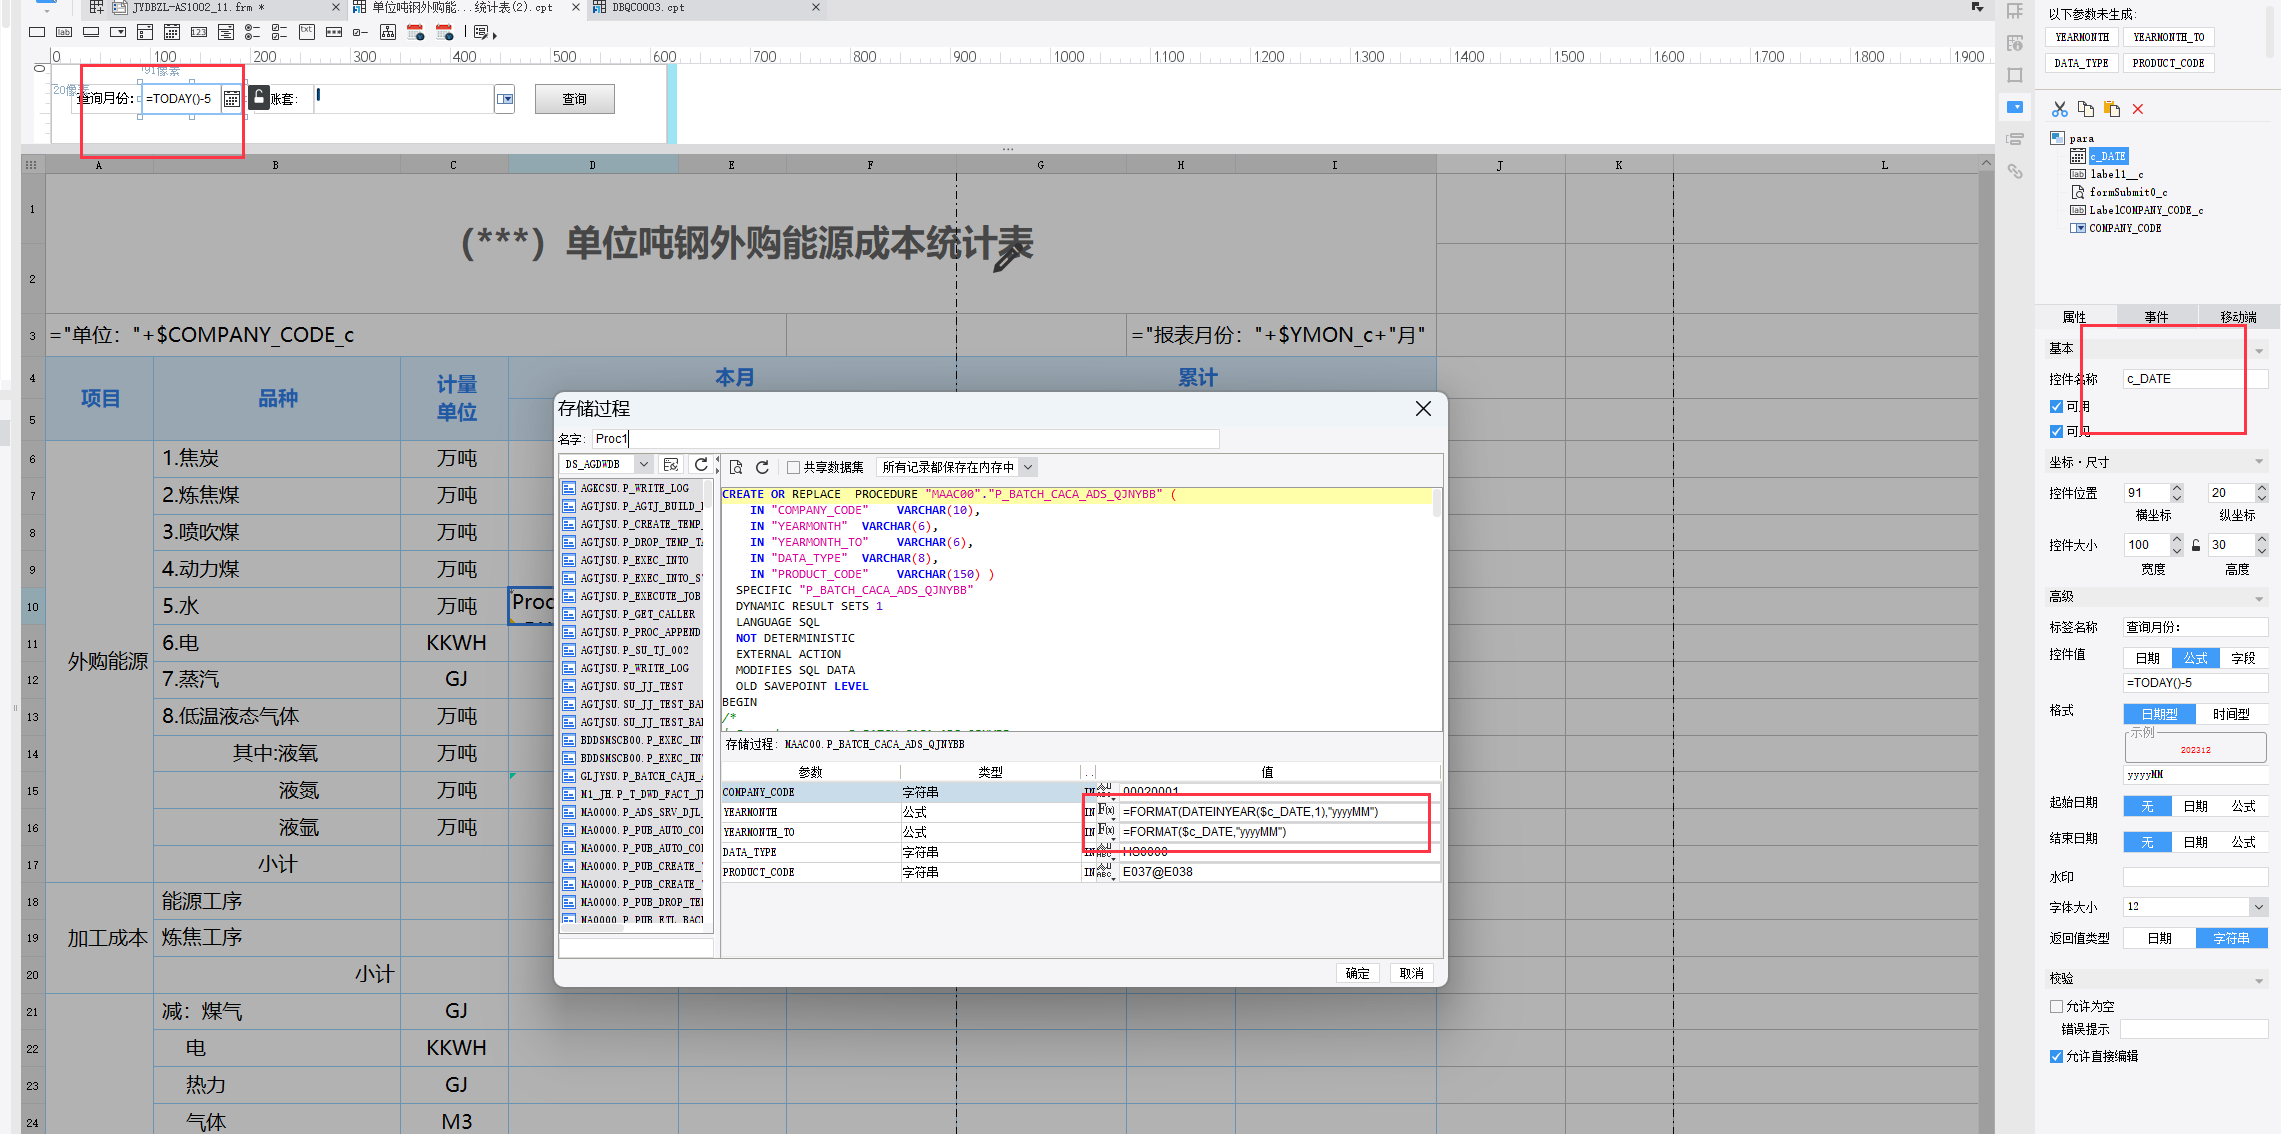The height and width of the screenshot is (1134, 2281).
Task: Set widget value type to 日期
Action: 2147,658
